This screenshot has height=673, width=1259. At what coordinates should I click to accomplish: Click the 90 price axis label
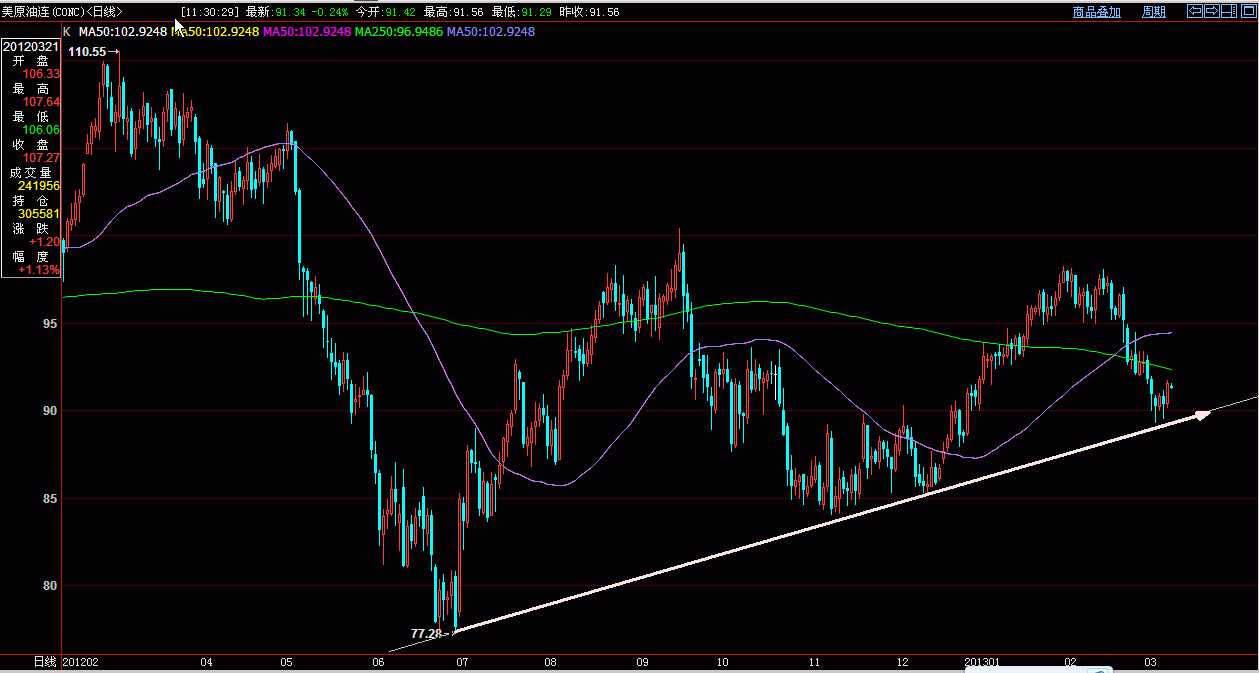pyautogui.click(x=49, y=411)
